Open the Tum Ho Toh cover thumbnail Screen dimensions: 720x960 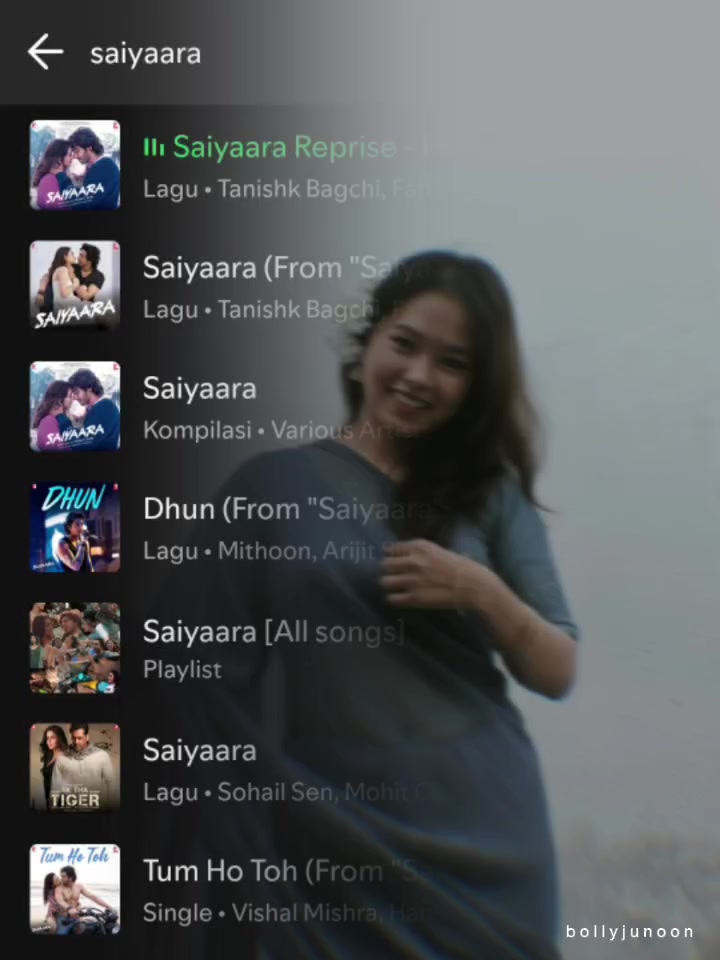point(75,888)
